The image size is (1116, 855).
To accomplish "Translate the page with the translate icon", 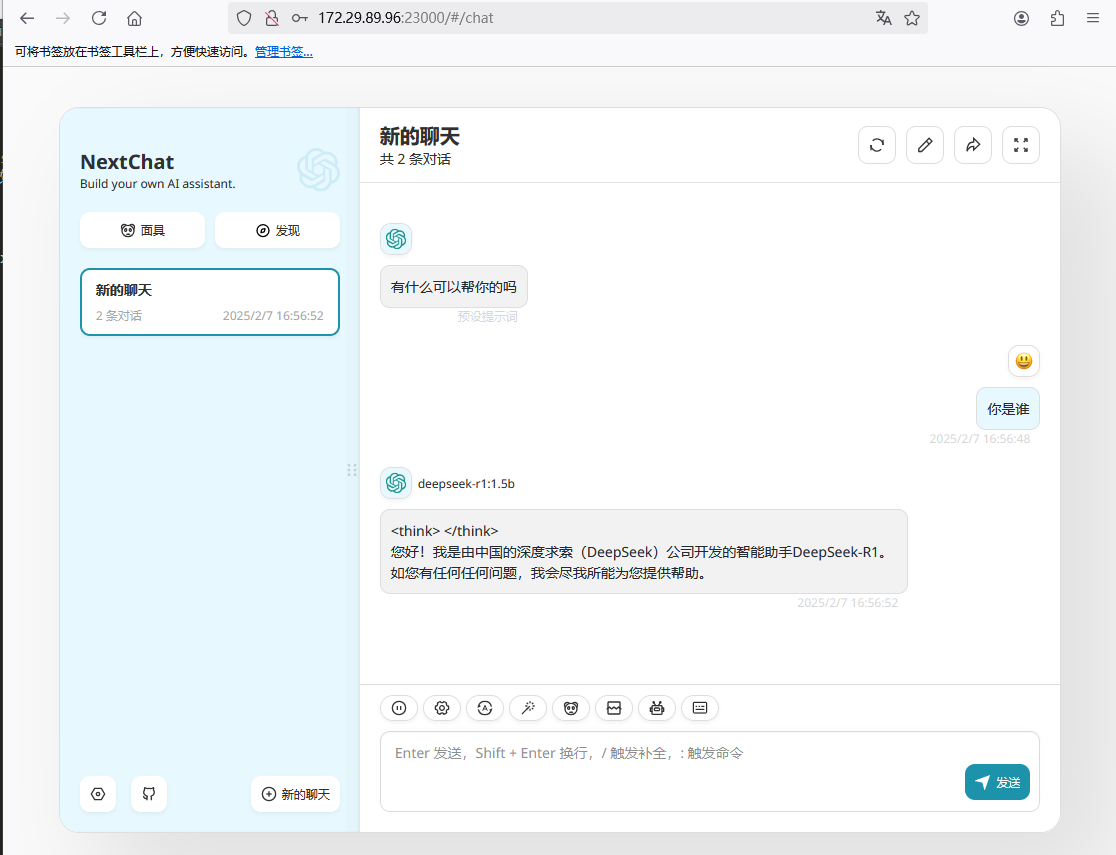I will coord(883,19).
